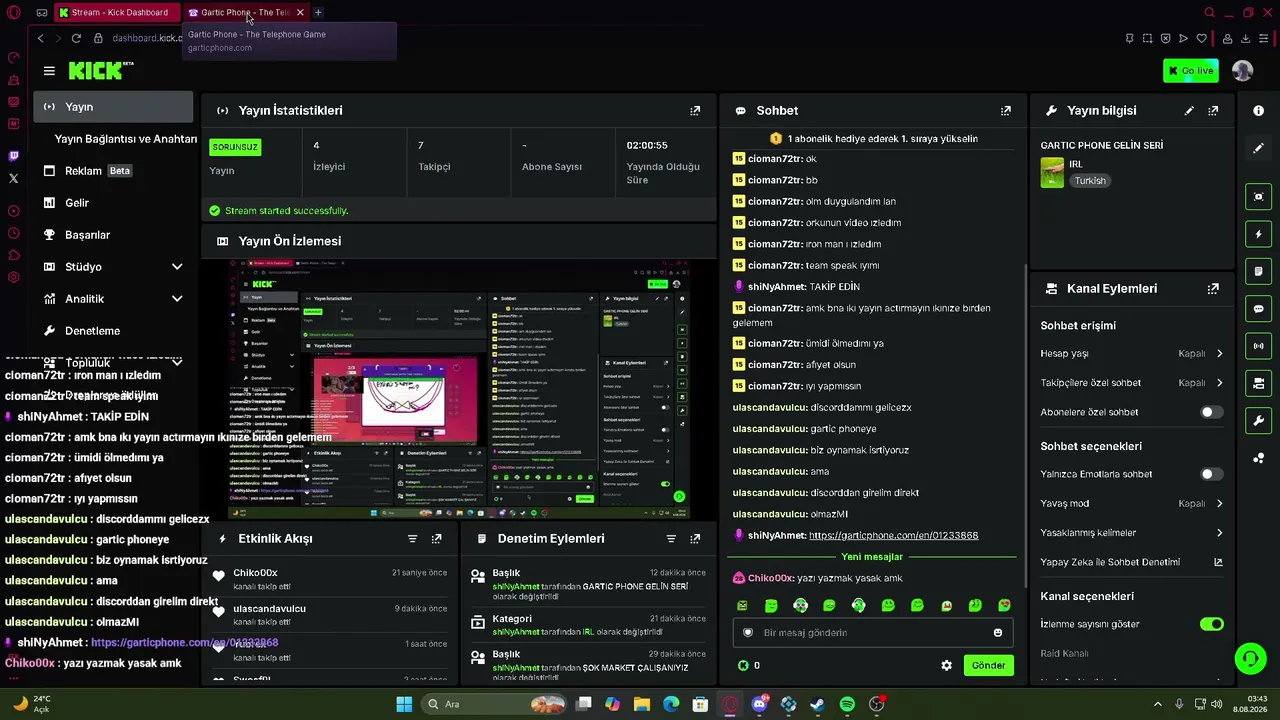Open Yayın Bağlantısı ve Anahtarı
This screenshot has height=720, width=1280.
(125, 139)
